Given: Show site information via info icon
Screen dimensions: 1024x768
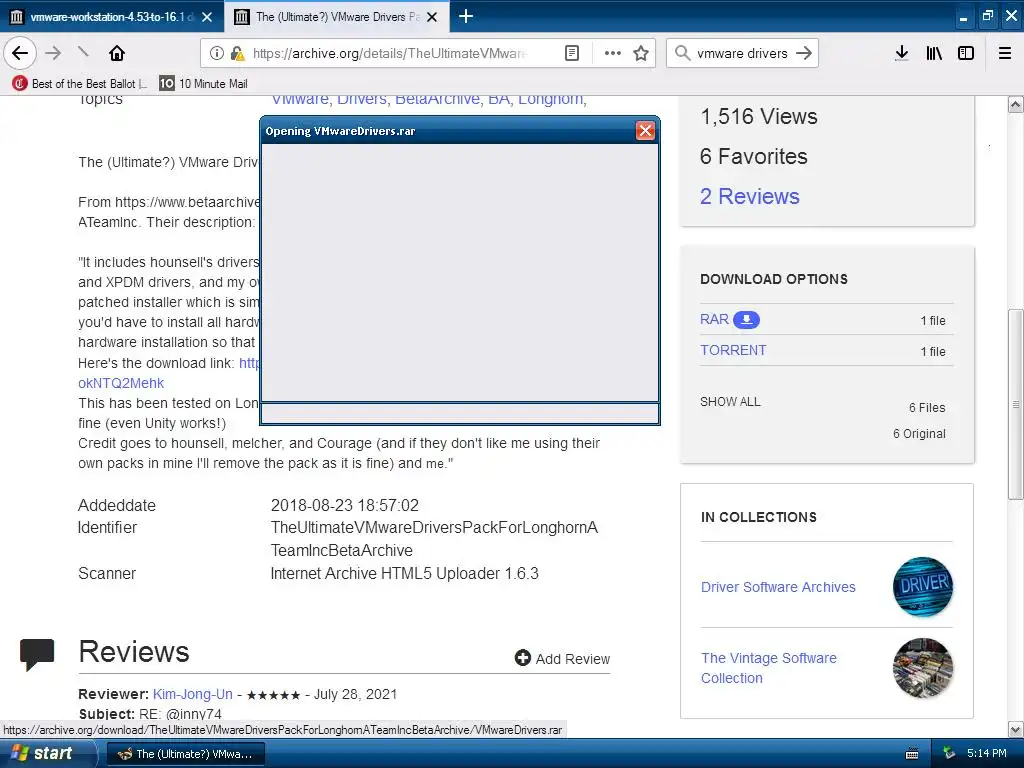Looking at the screenshot, I should [216, 53].
